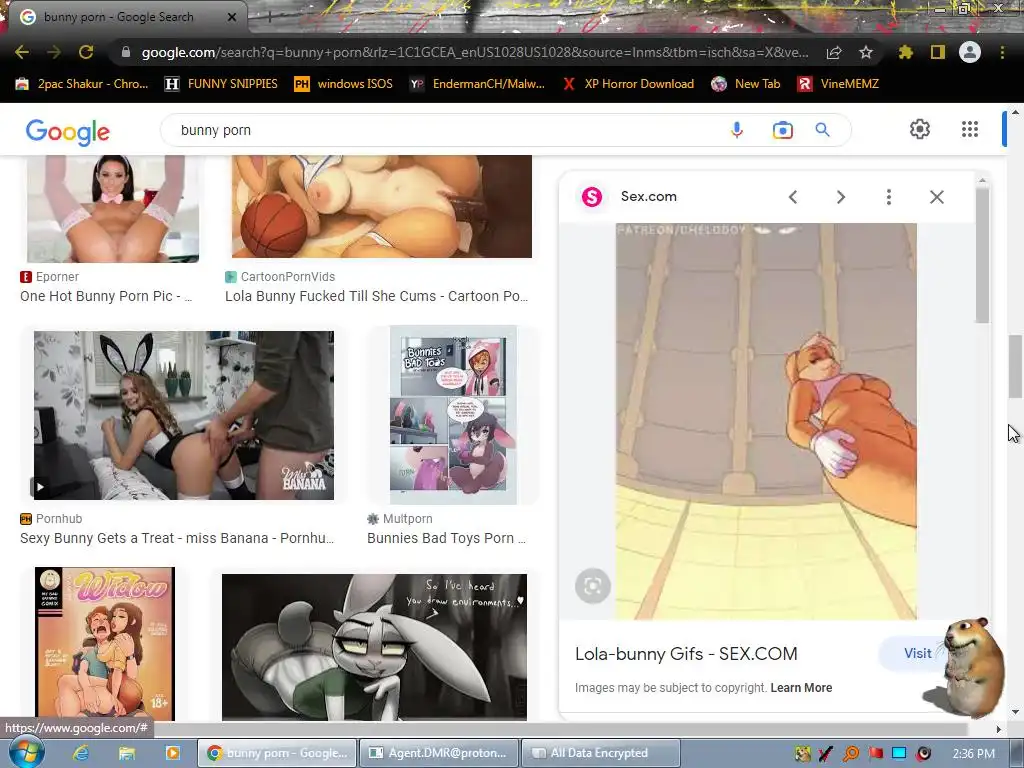Screen dimensions: 1024x768
Task: Switch to All Data Encrypted taskbar window
Action: coord(601,753)
